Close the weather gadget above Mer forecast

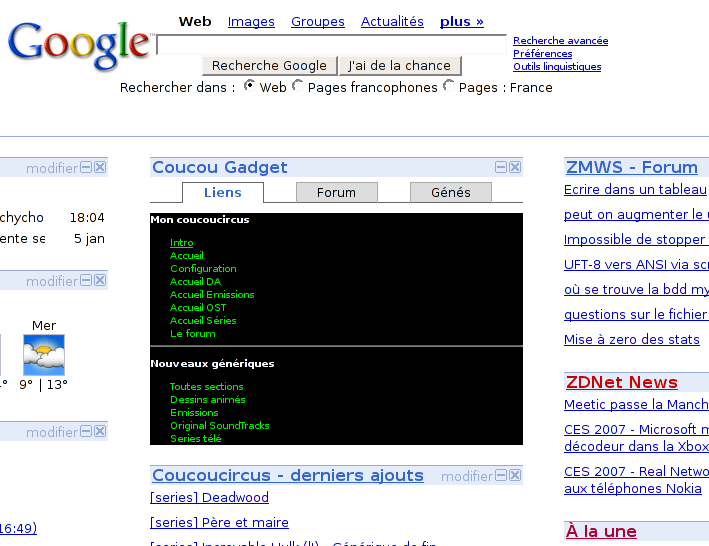(x=100, y=281)
